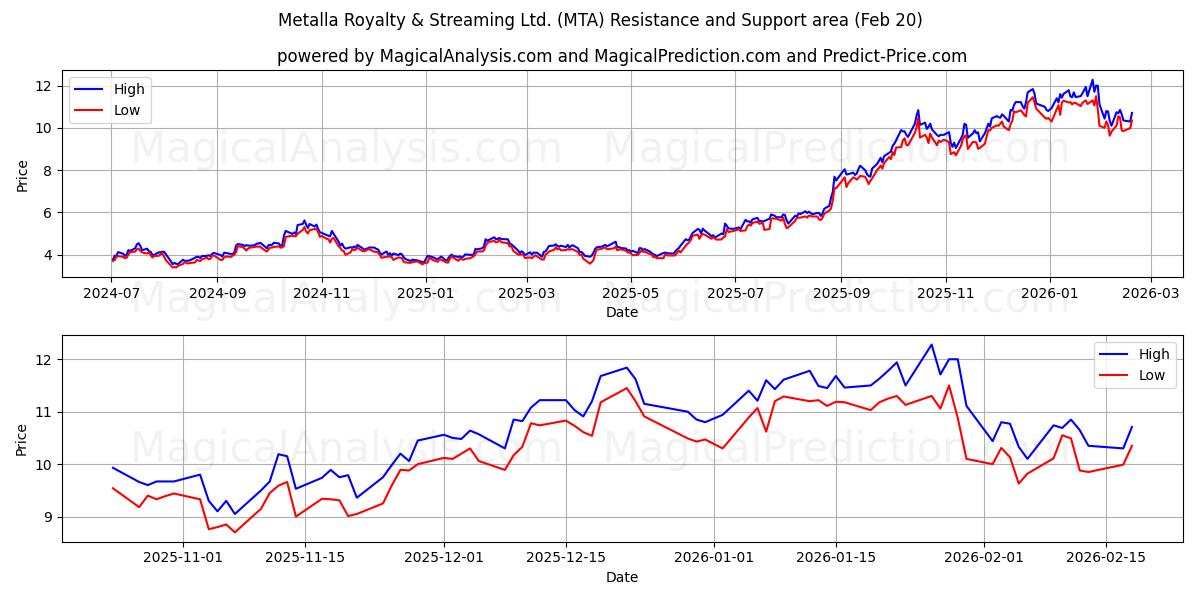Click the top chart y-axis '4' label
Image resolution: width=1200 pixels, height=600 pixels.
point(50,255)
